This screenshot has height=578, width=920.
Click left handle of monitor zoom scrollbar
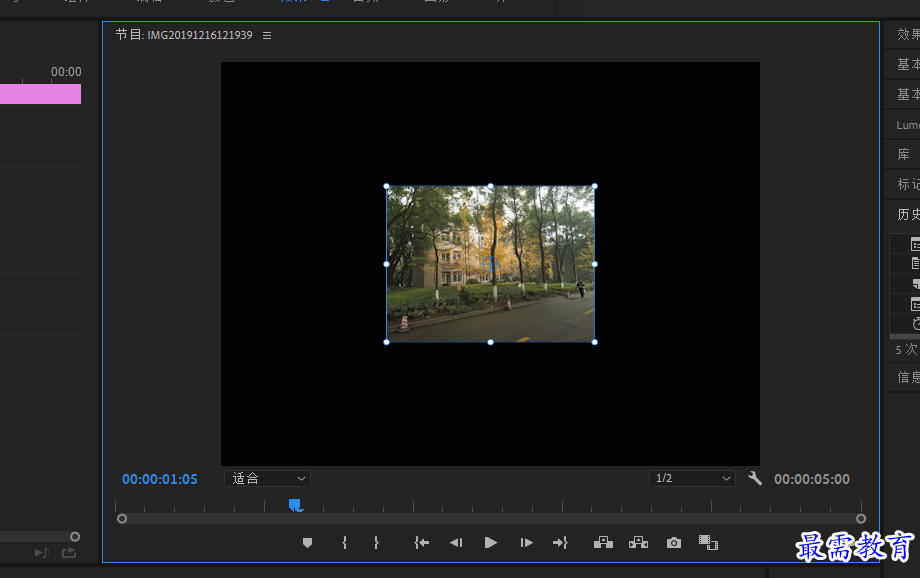pyautogui.click(x=122, y=519)
